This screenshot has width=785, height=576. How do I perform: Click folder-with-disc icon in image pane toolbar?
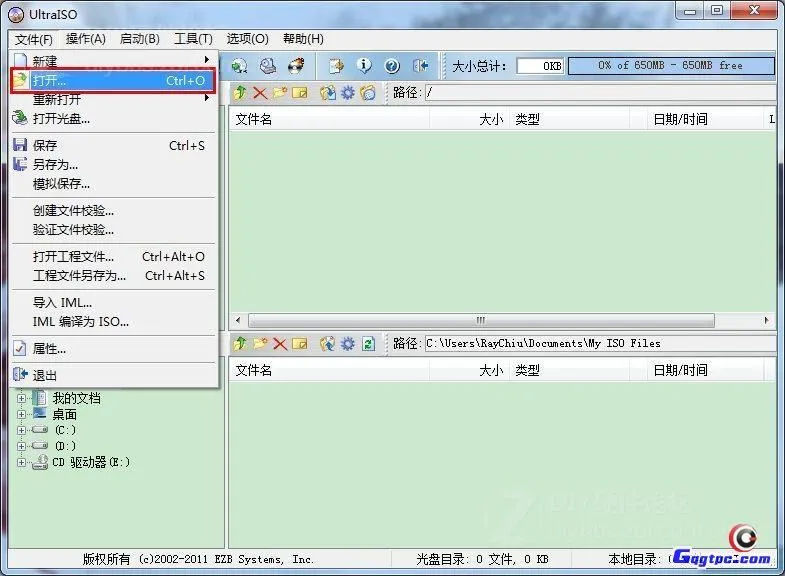pyautogui.click(x=368, y=93)
